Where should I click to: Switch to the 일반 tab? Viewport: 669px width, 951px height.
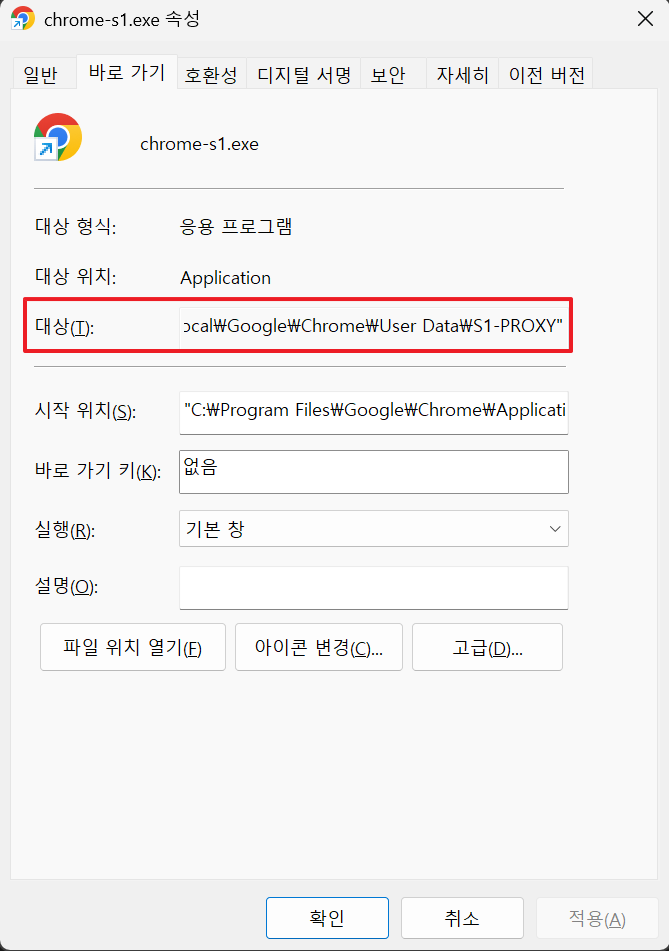tap(41, 75)
